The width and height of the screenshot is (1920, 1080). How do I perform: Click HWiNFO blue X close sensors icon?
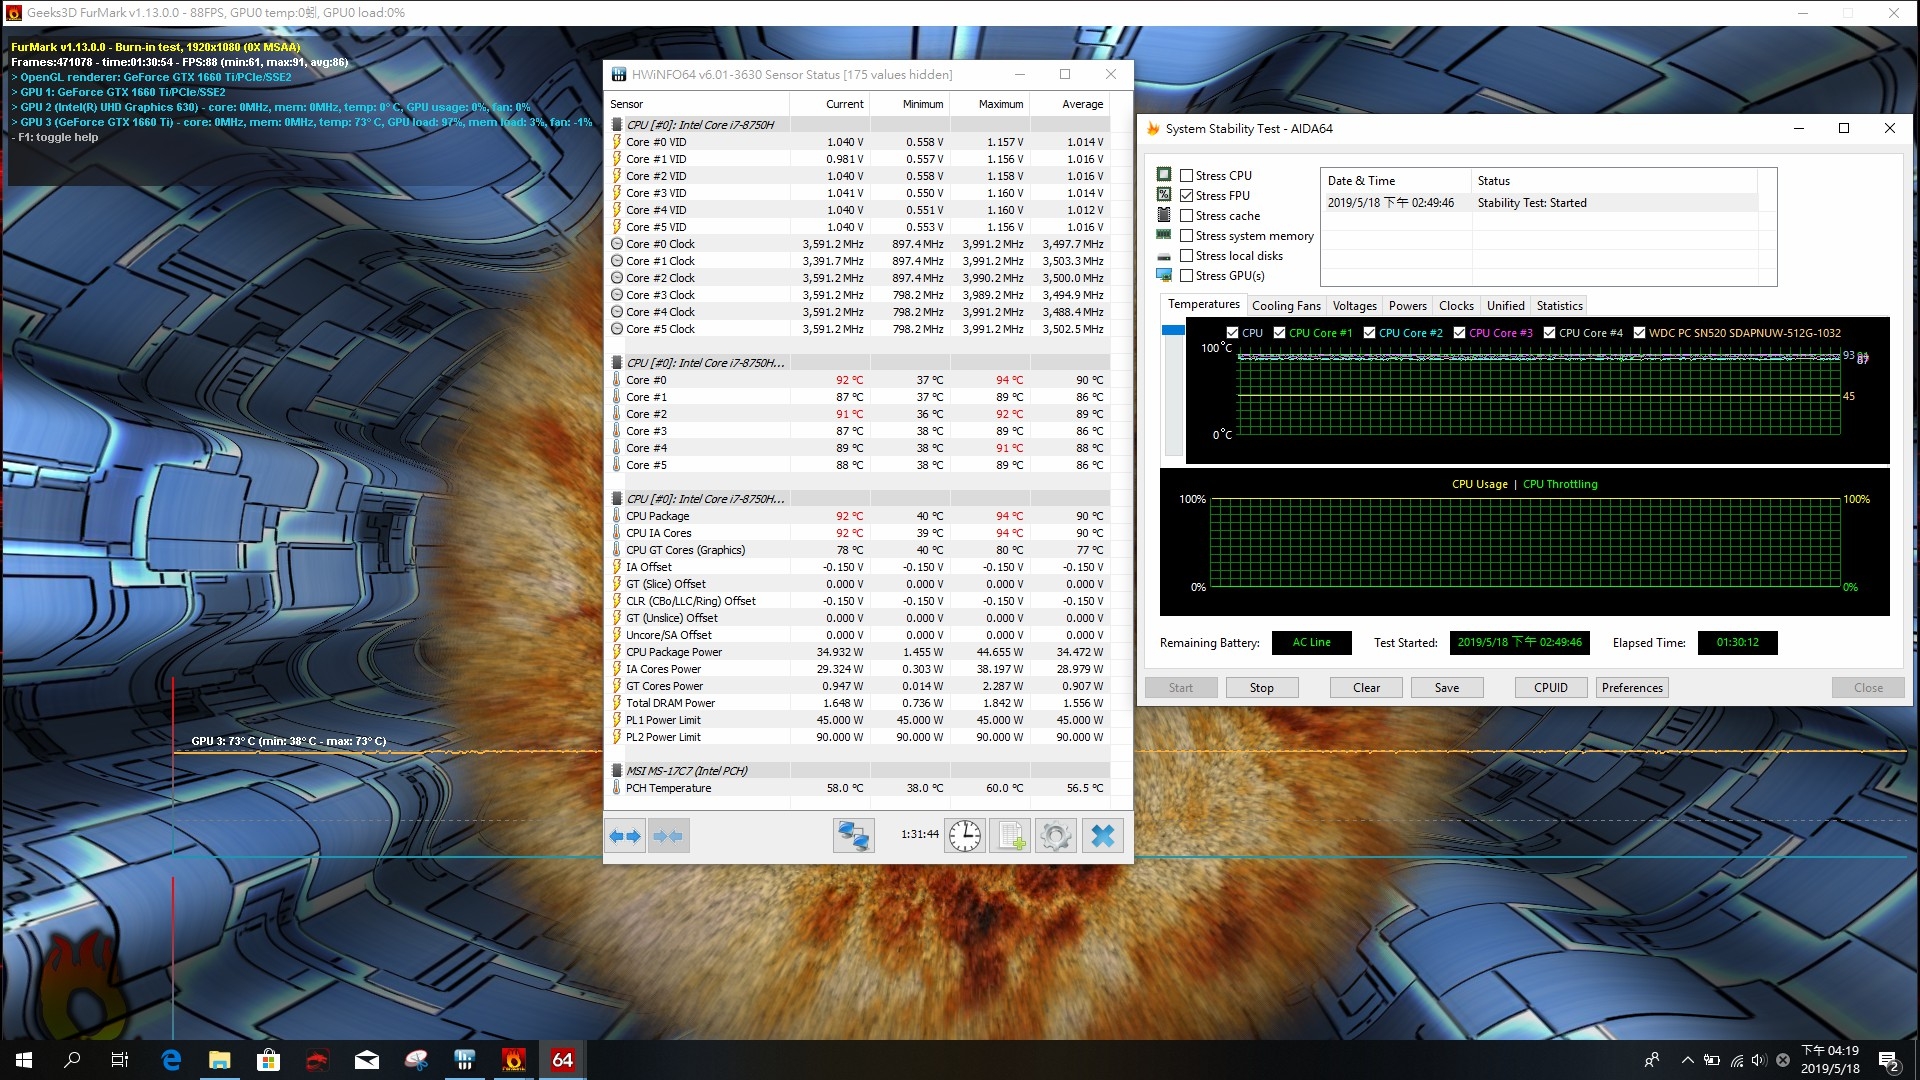click(x=1102, y=836)
